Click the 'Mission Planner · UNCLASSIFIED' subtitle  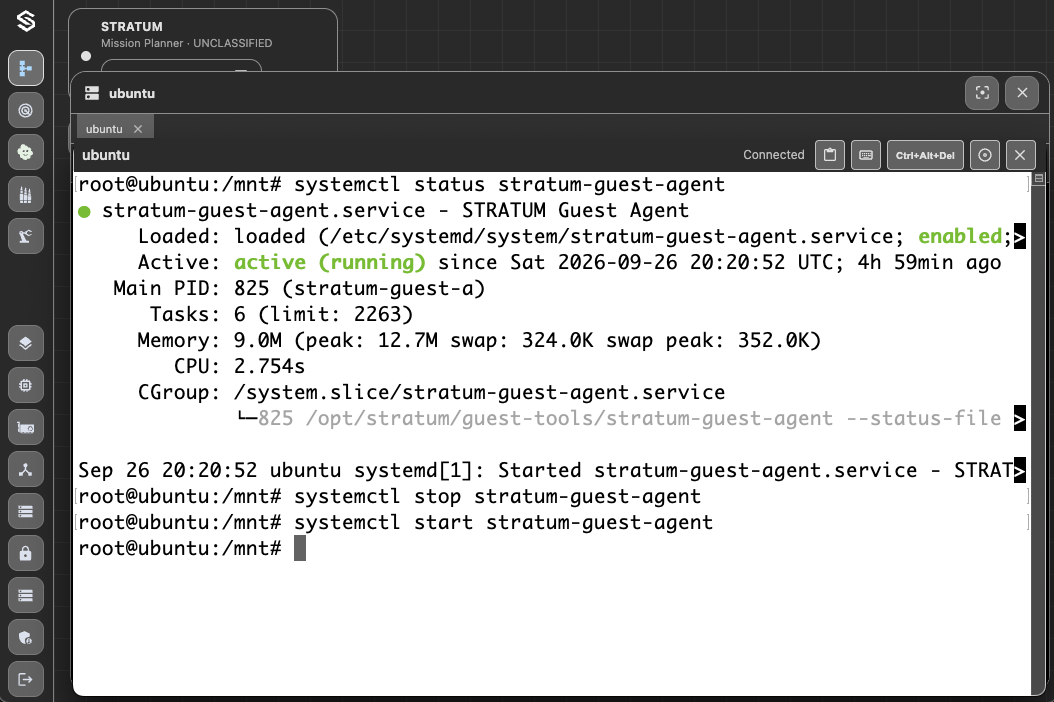tap(186, 43)
